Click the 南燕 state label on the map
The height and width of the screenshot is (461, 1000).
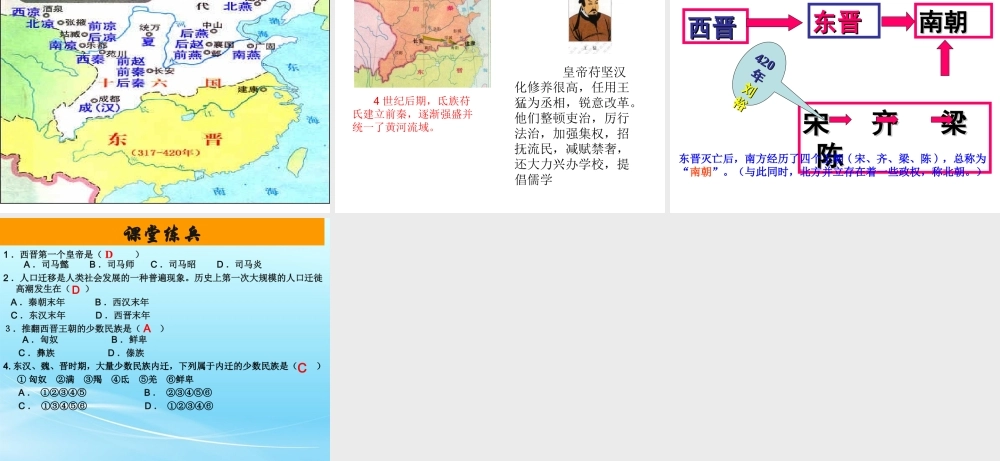coord(246,55)
